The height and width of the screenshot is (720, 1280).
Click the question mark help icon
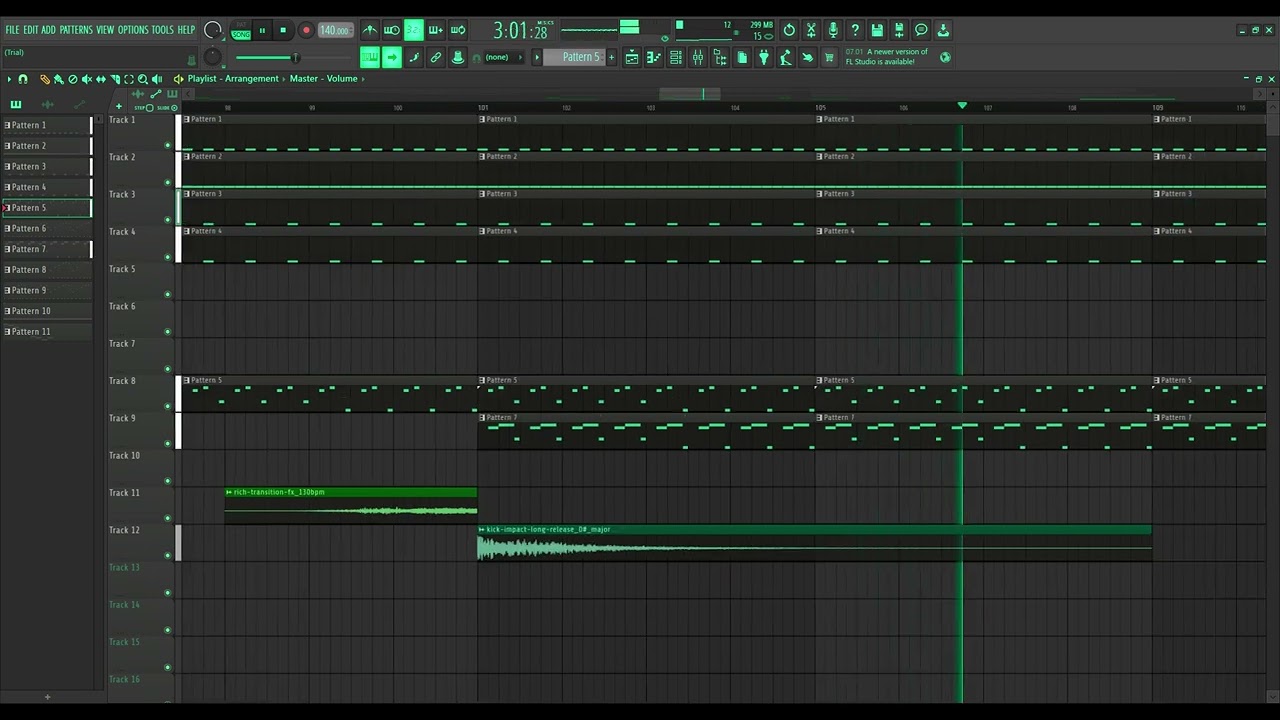(x=855, y=30)
